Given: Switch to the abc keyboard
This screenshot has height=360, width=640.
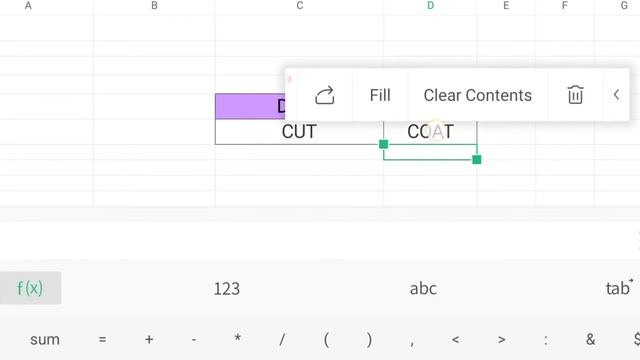Looking at the screenshot, I should [x=423, y=289].
